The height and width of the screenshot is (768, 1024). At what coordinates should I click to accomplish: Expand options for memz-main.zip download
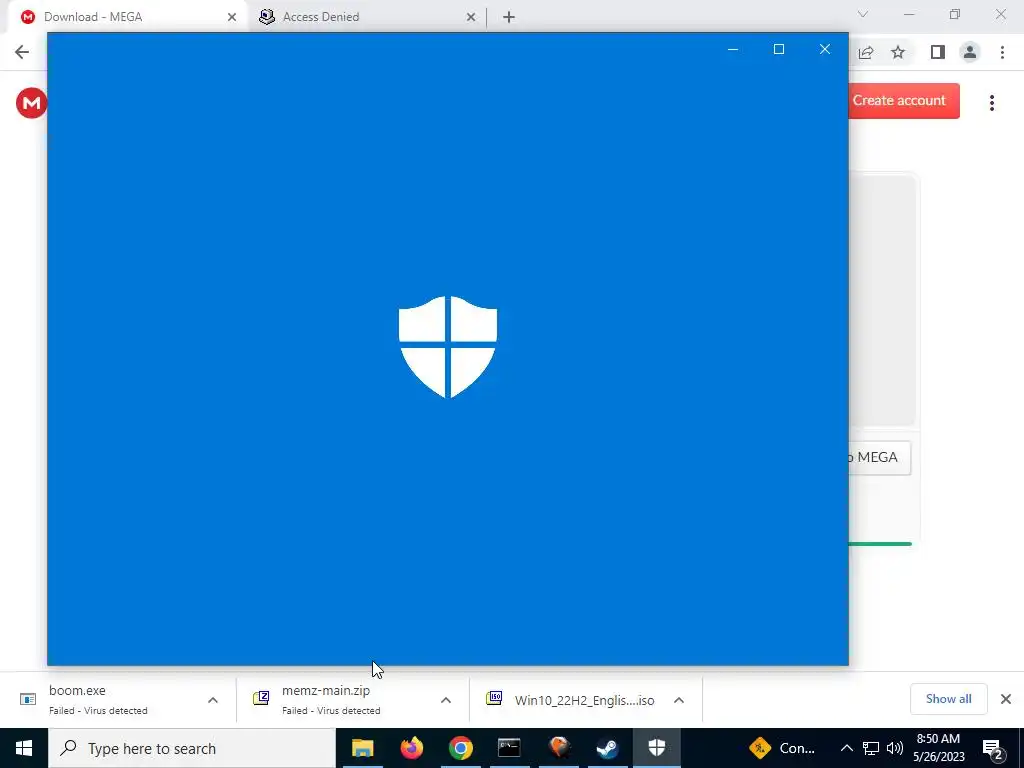446,700
